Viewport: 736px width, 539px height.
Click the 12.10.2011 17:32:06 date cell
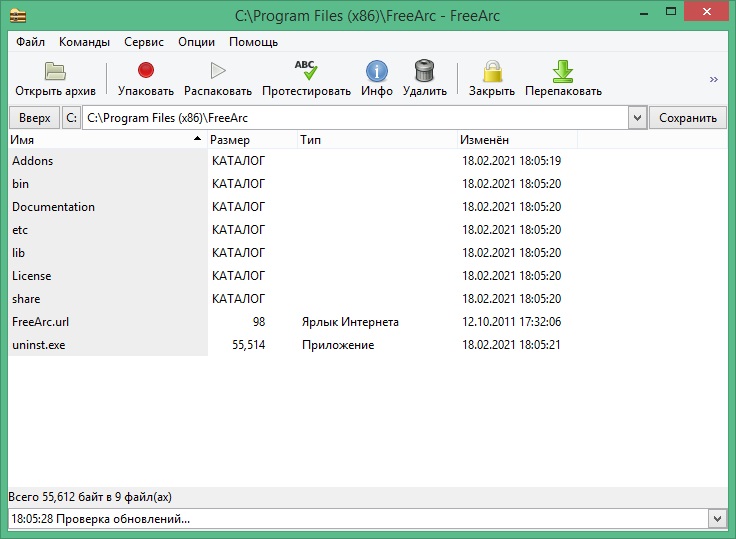click(x=511, y=322)
